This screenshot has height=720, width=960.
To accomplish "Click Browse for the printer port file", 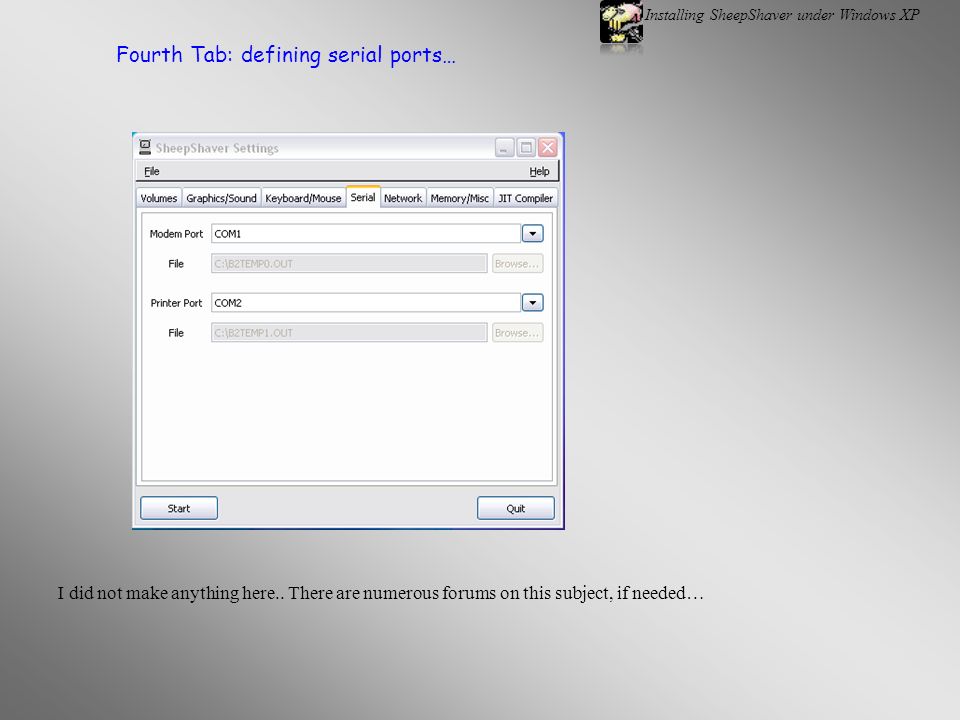I will [517, 333].
